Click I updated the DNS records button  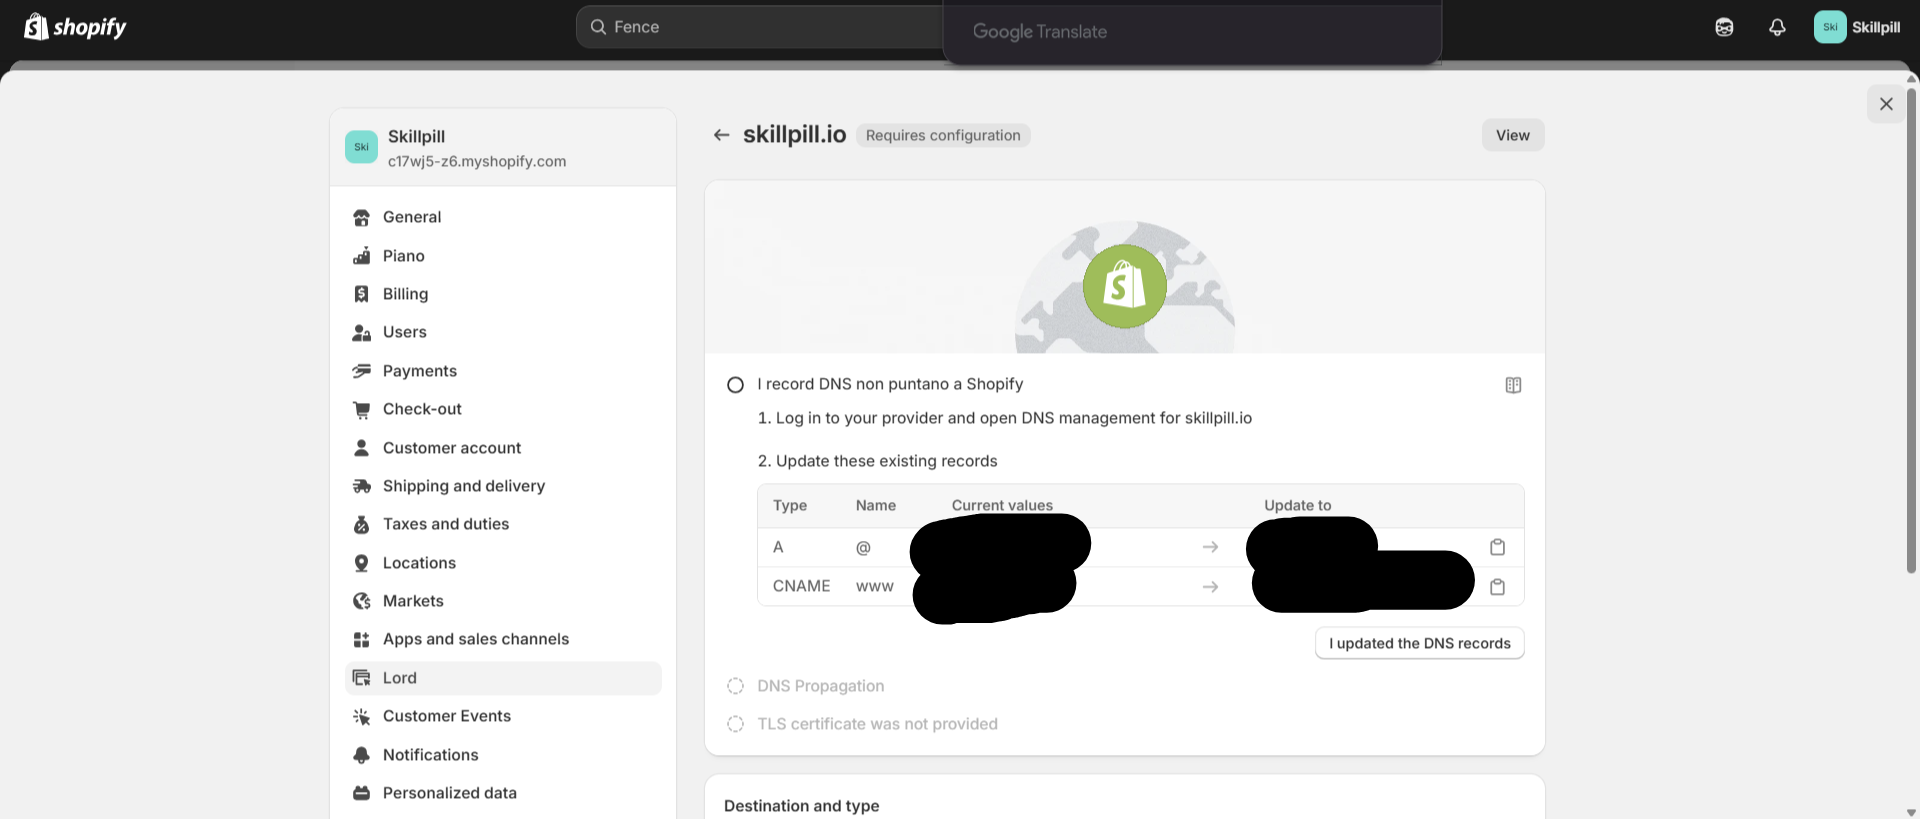pyautogui.click(x=1420, y=643)
